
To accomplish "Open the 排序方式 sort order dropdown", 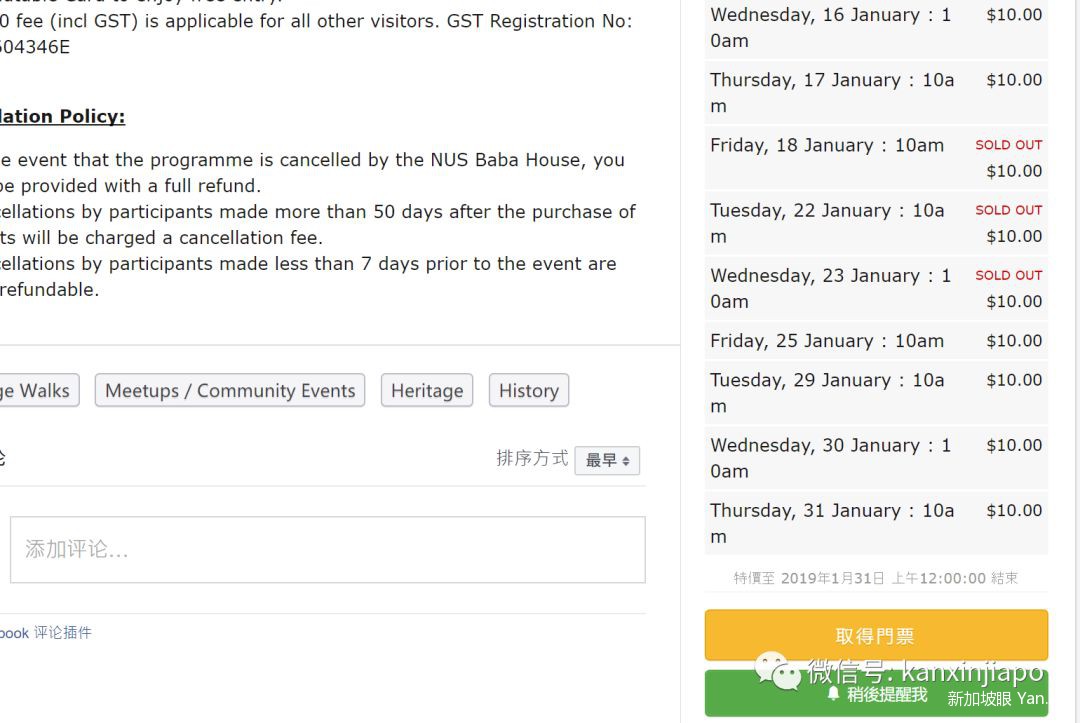I will coord(607,460).
